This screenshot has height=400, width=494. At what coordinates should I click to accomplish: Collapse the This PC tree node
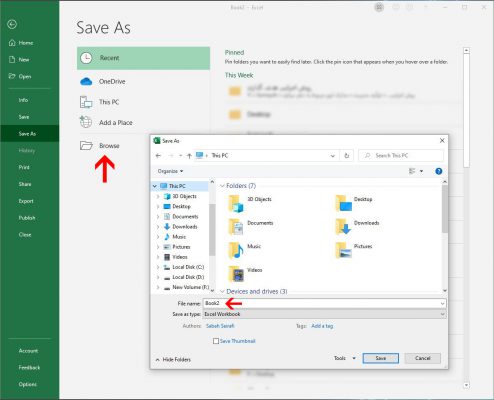[155, 186]
